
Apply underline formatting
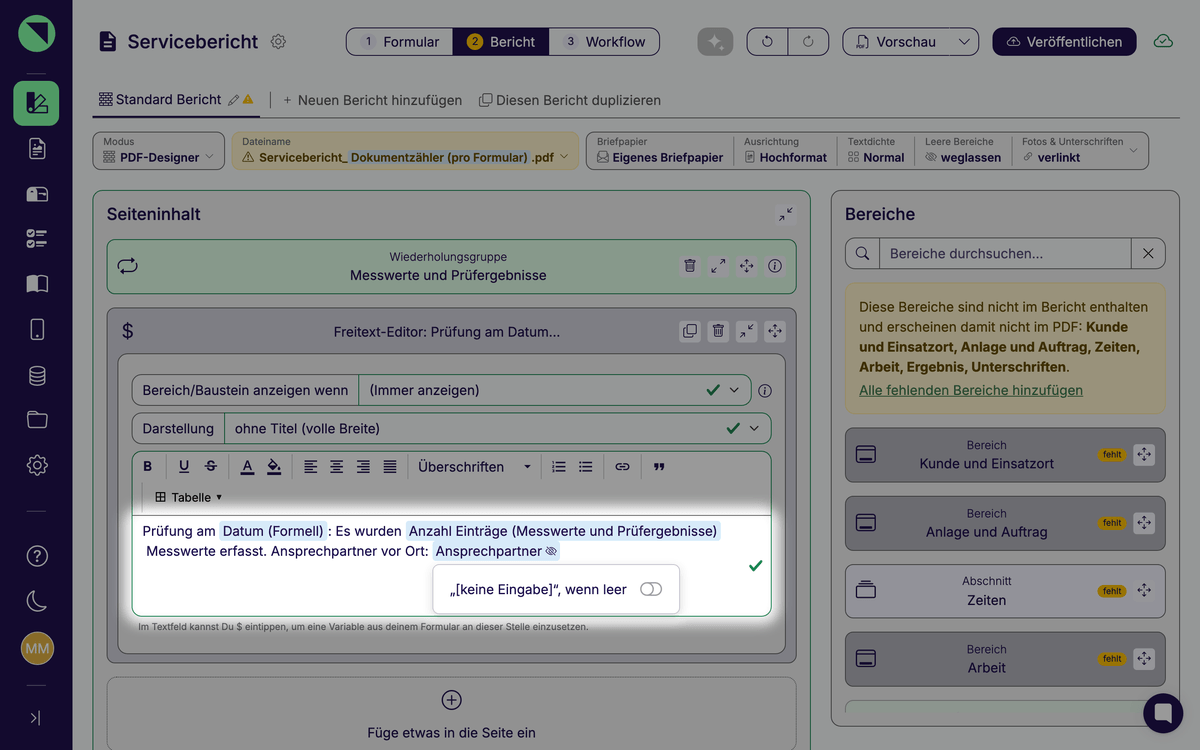point(184,466)
